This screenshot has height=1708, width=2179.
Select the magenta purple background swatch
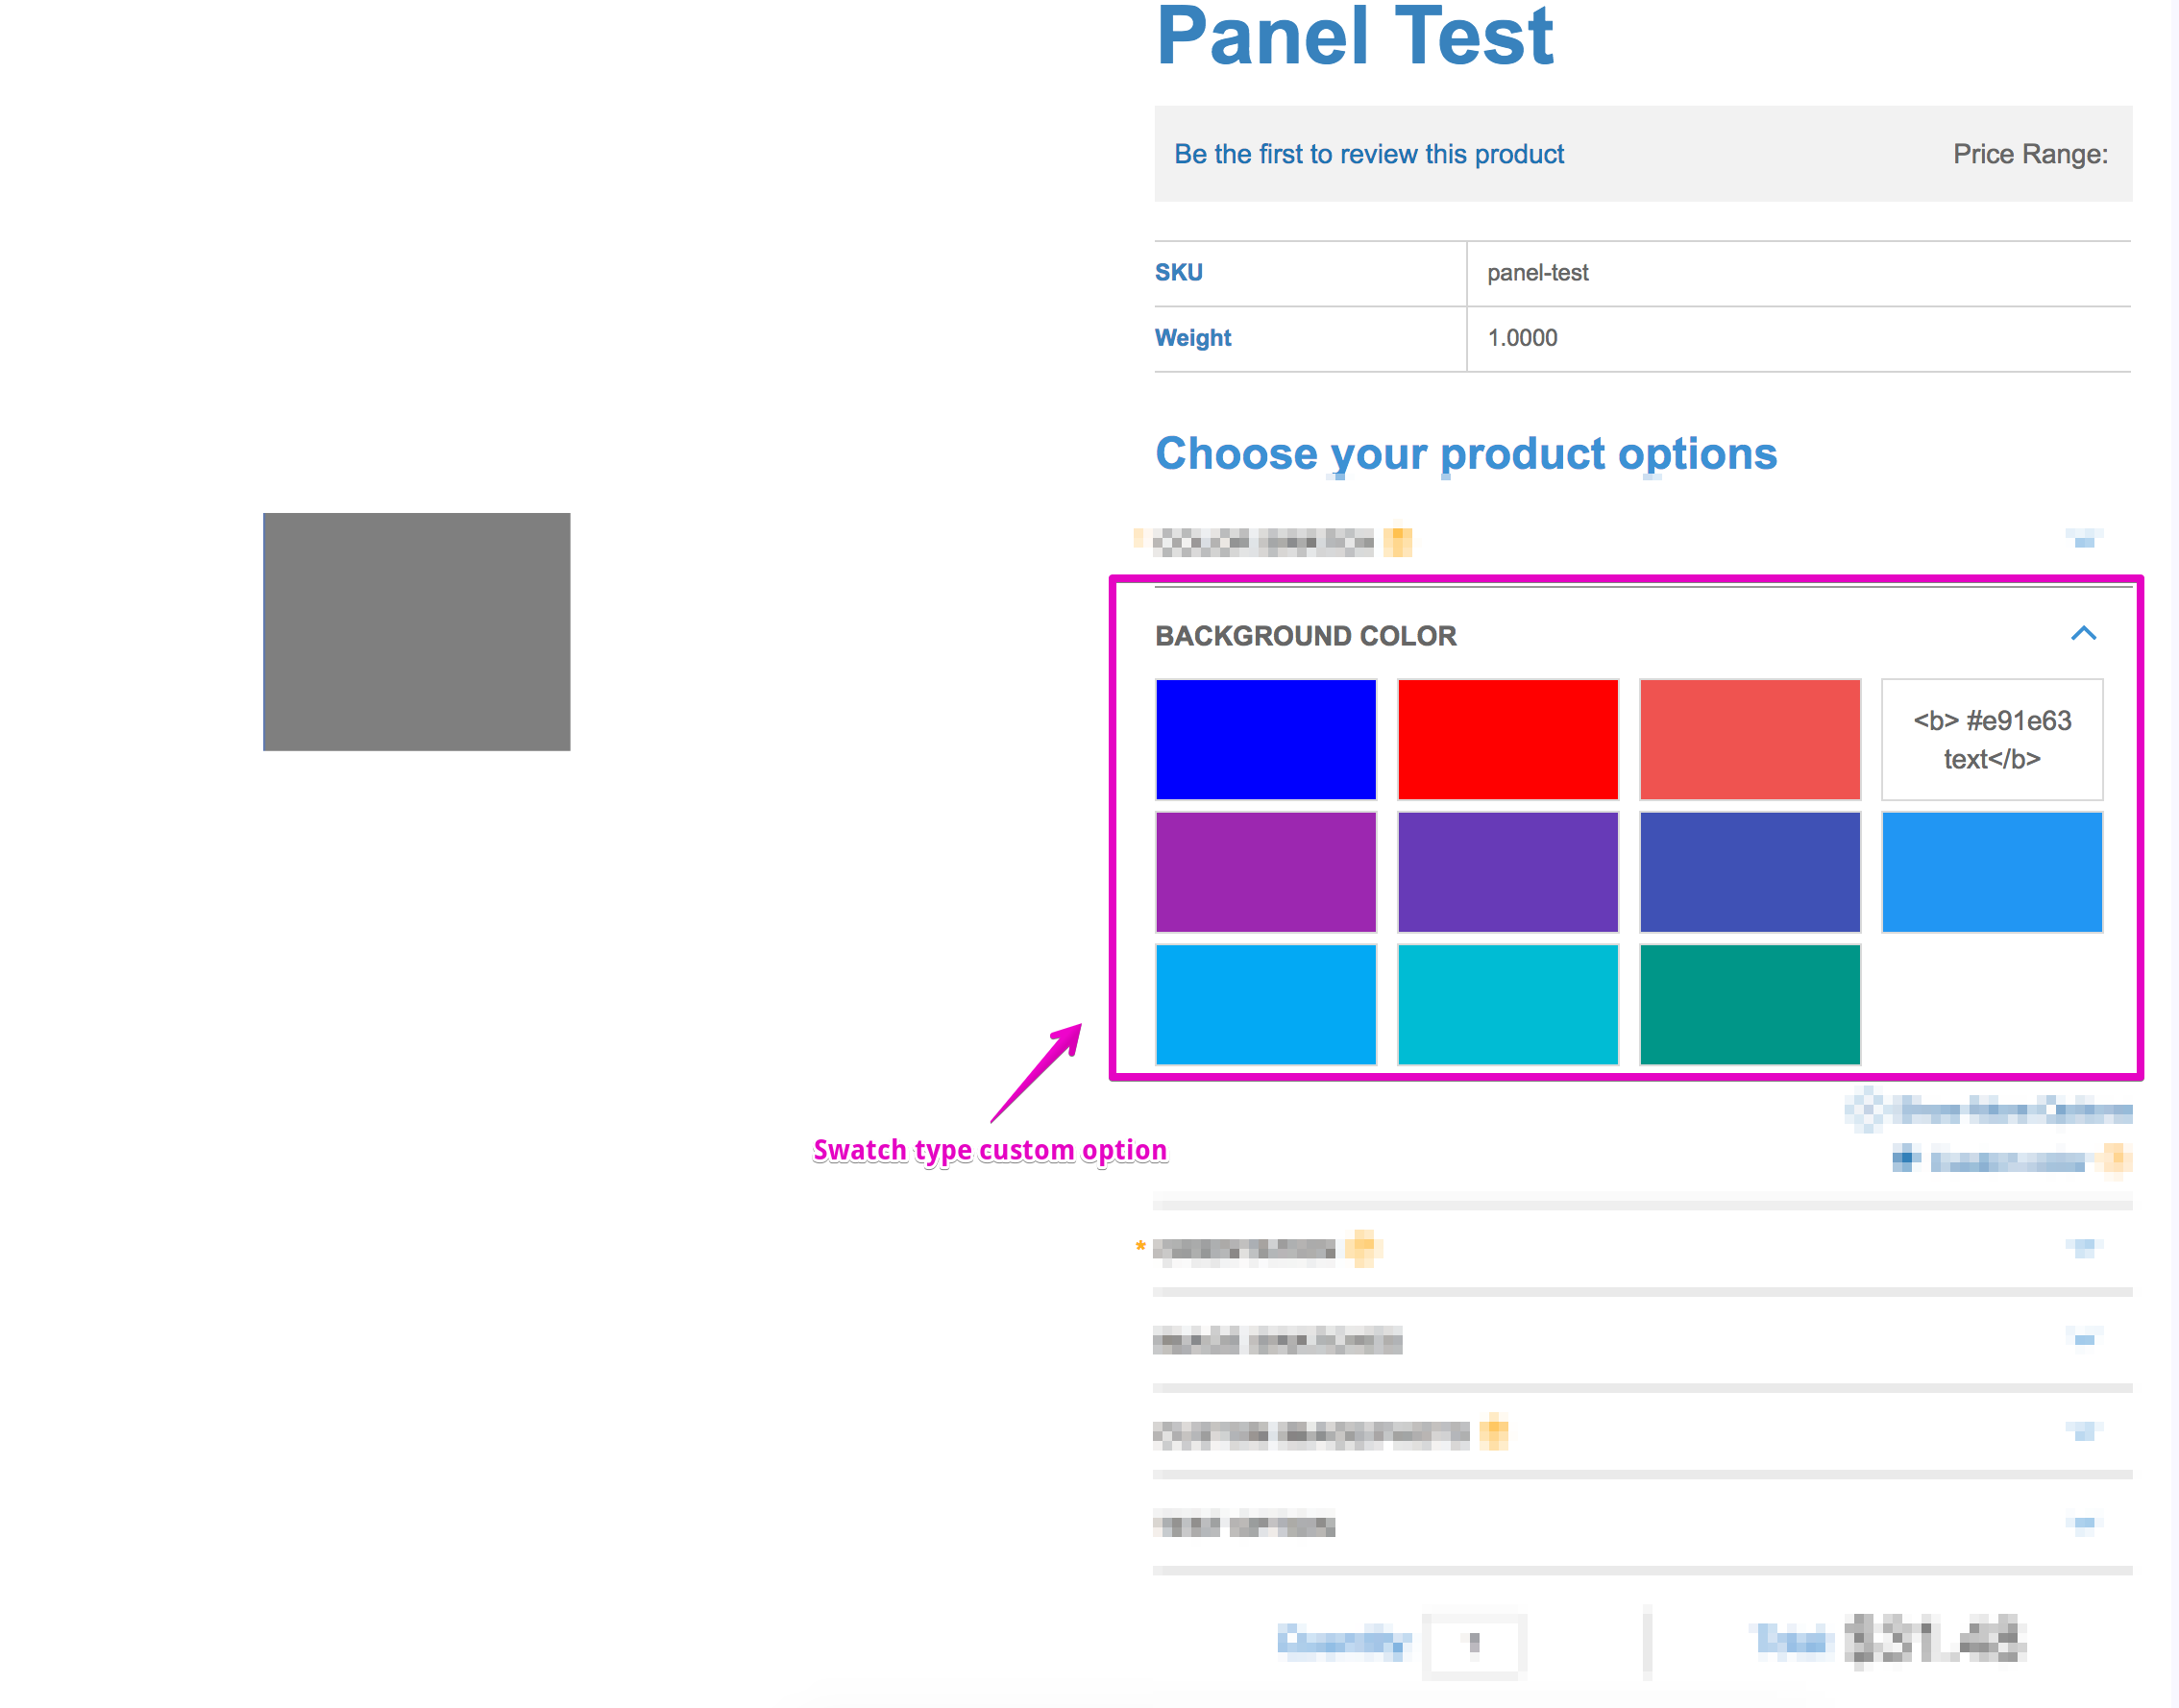1265,872
